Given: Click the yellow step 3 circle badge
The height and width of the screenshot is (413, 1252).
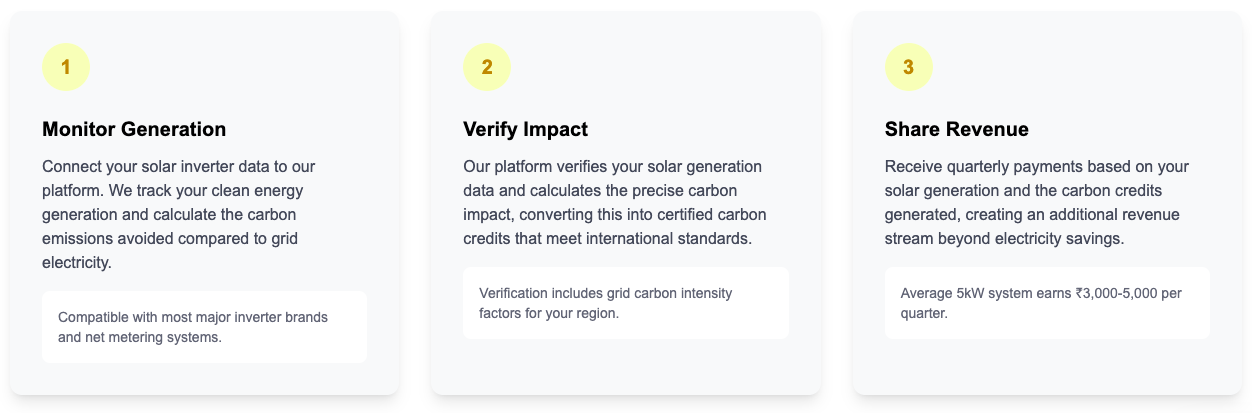Looking at the screenshot, I should [x=909, y=67].
